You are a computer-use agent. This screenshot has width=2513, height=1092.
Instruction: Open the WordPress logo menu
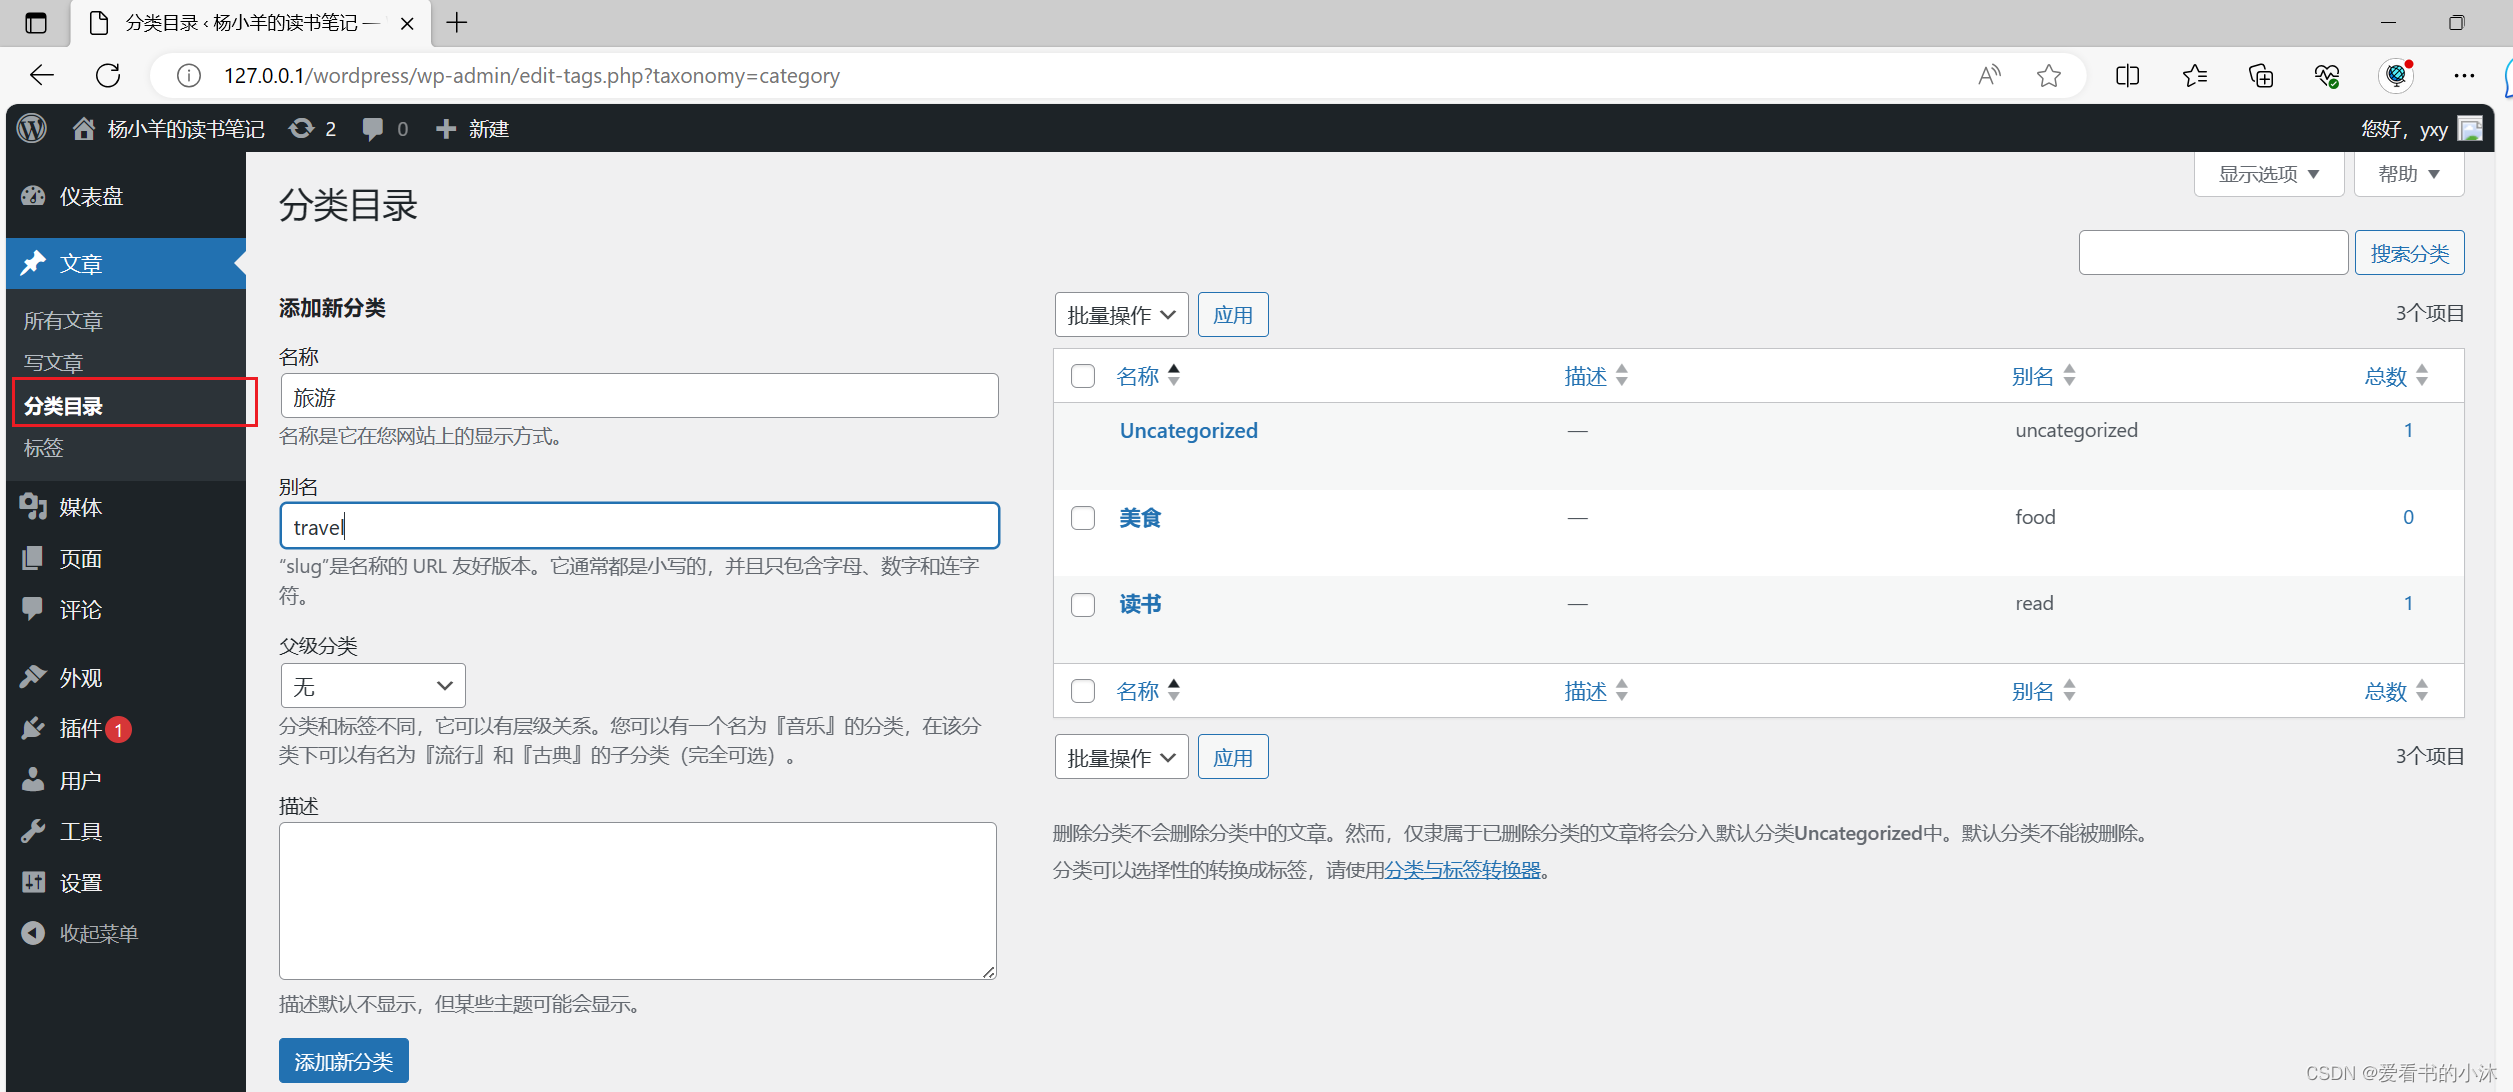click(32, 129)
